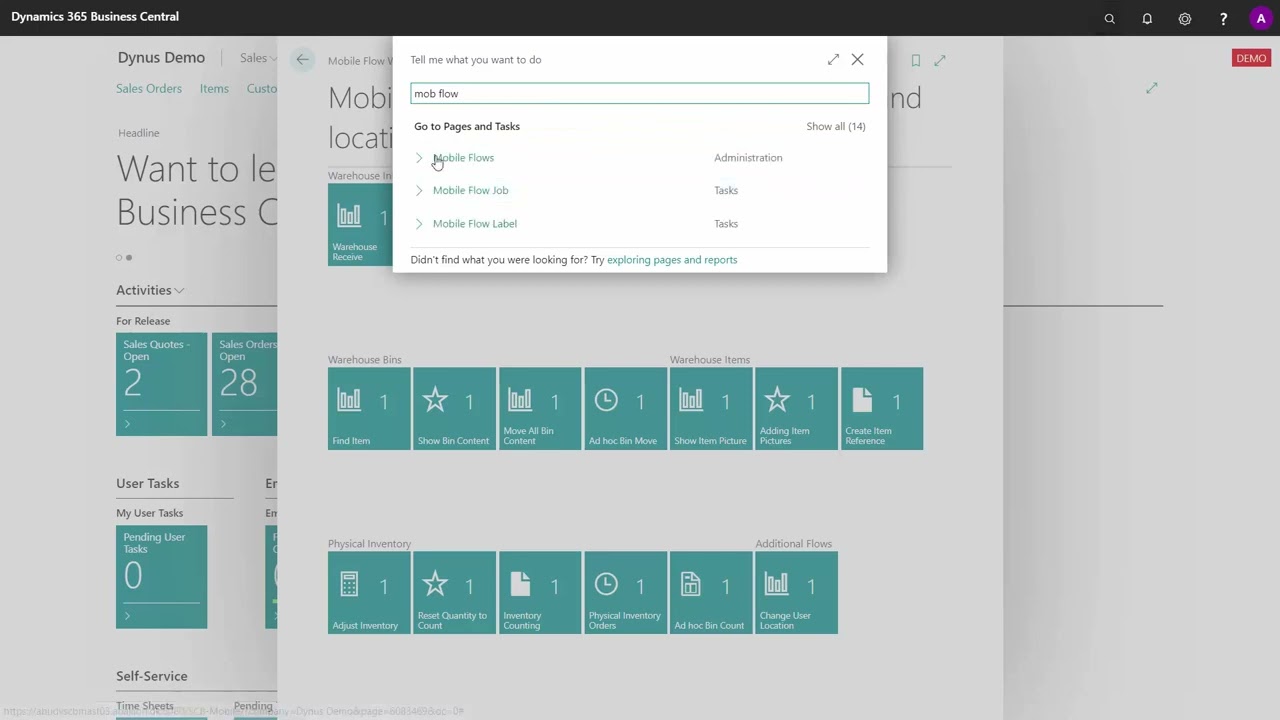Bookmark the Mobile Flow page
The width and height of the screenshot is (1280, 720).
pyautogui.click(x=915, y=60)
